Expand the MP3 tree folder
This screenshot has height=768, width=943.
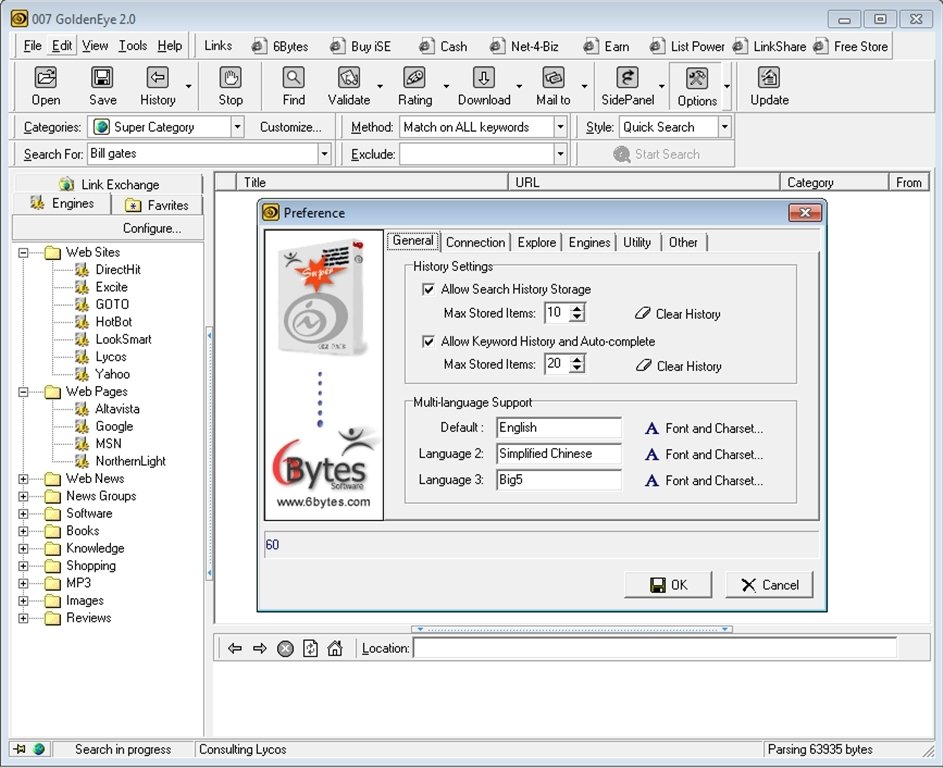click(23, 583)
